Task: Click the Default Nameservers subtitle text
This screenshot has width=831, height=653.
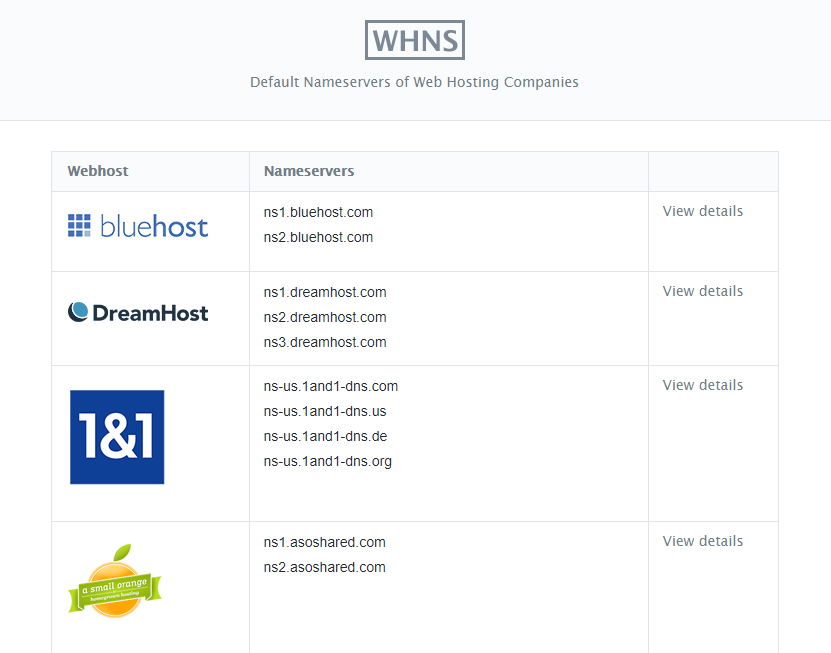Action: point(414,82)
